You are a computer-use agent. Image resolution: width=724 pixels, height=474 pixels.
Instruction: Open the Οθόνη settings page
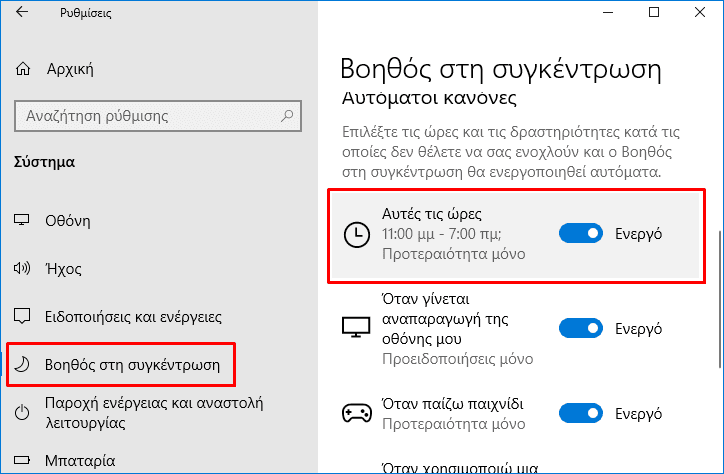coord(68,220)
